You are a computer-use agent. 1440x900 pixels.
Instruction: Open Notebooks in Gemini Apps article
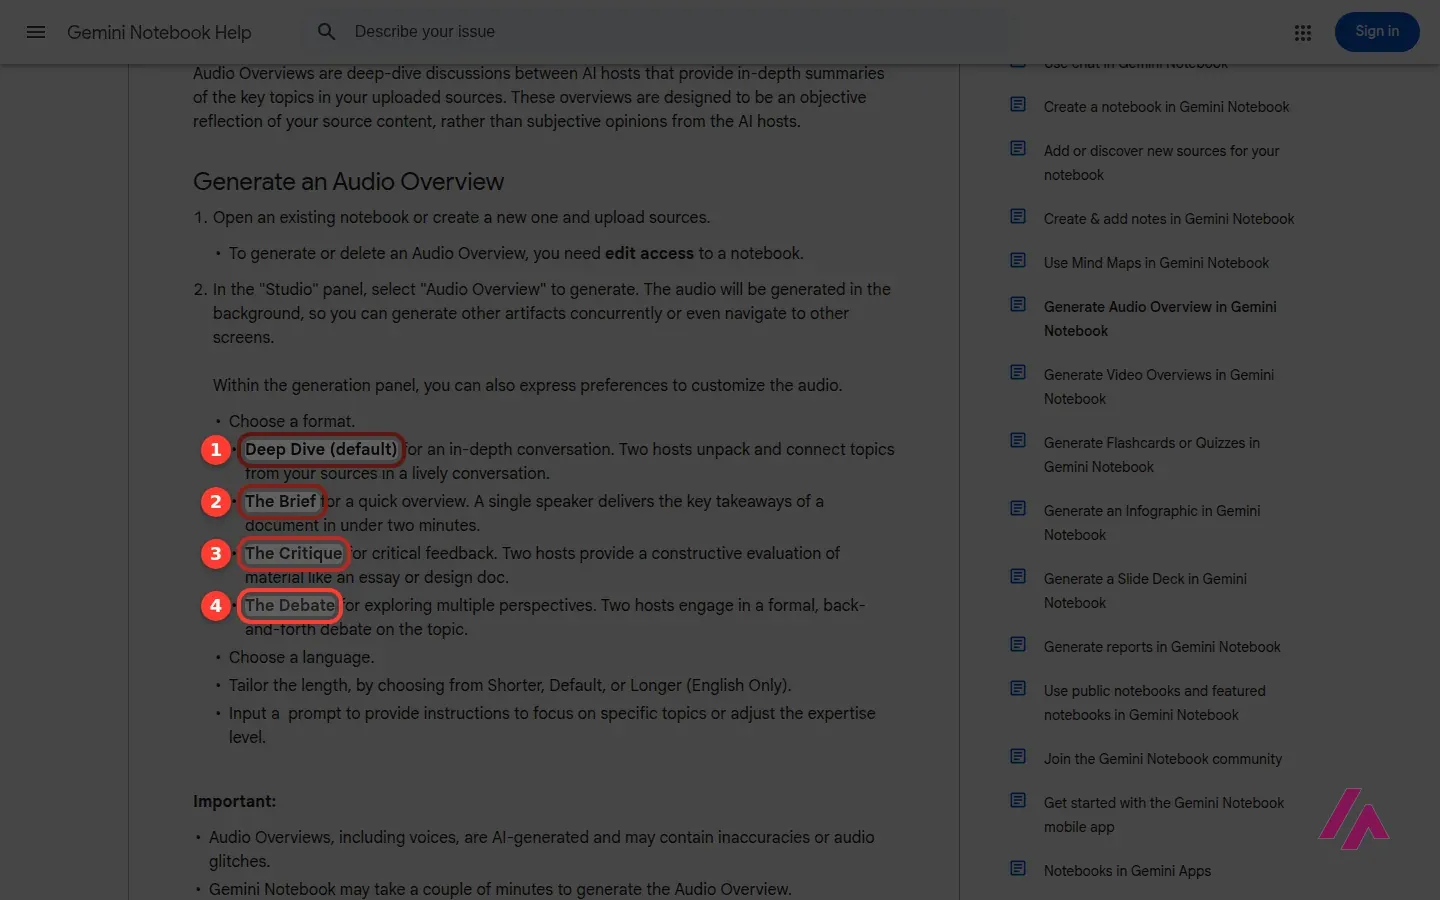[x=1127, y=871]
